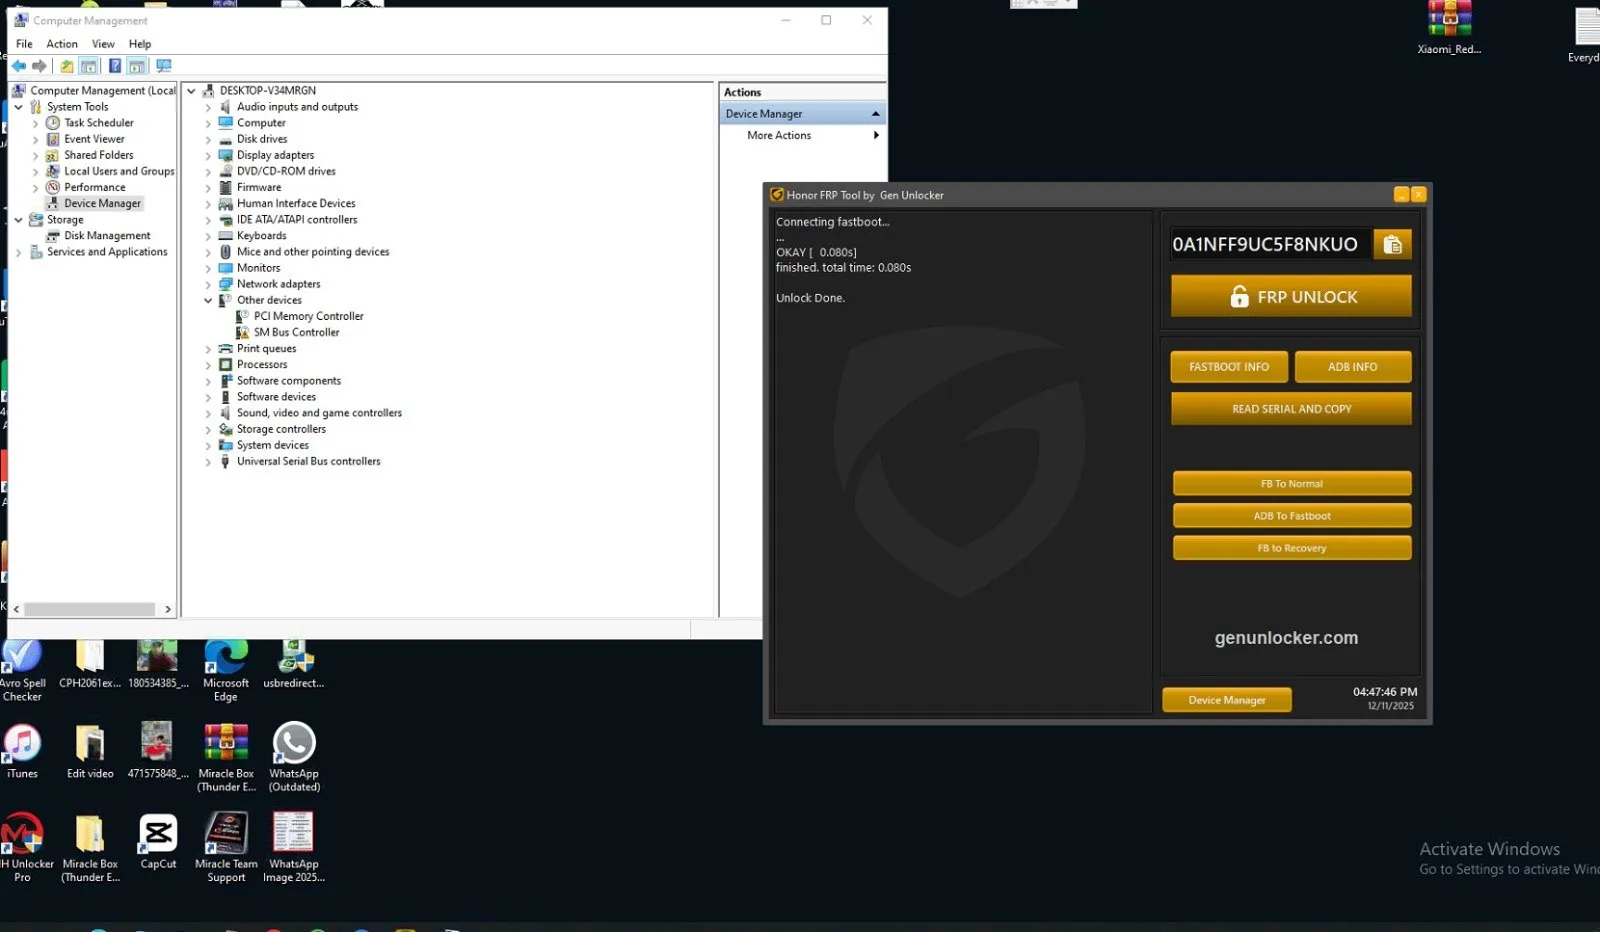Collapse the Other devices category

(x=208, y=301)
